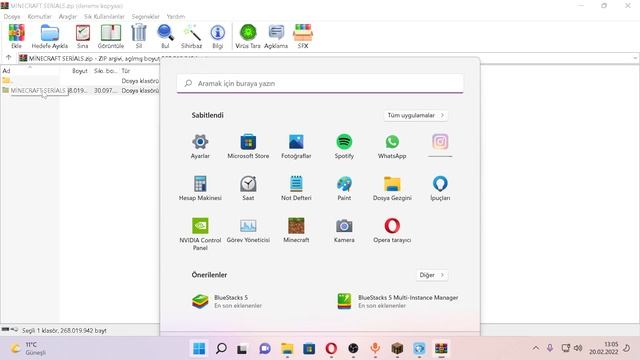Open BlueStacks 5 recommended item
Image resolution: width=640 pixels, height=360 pixels.
(227, 301)
